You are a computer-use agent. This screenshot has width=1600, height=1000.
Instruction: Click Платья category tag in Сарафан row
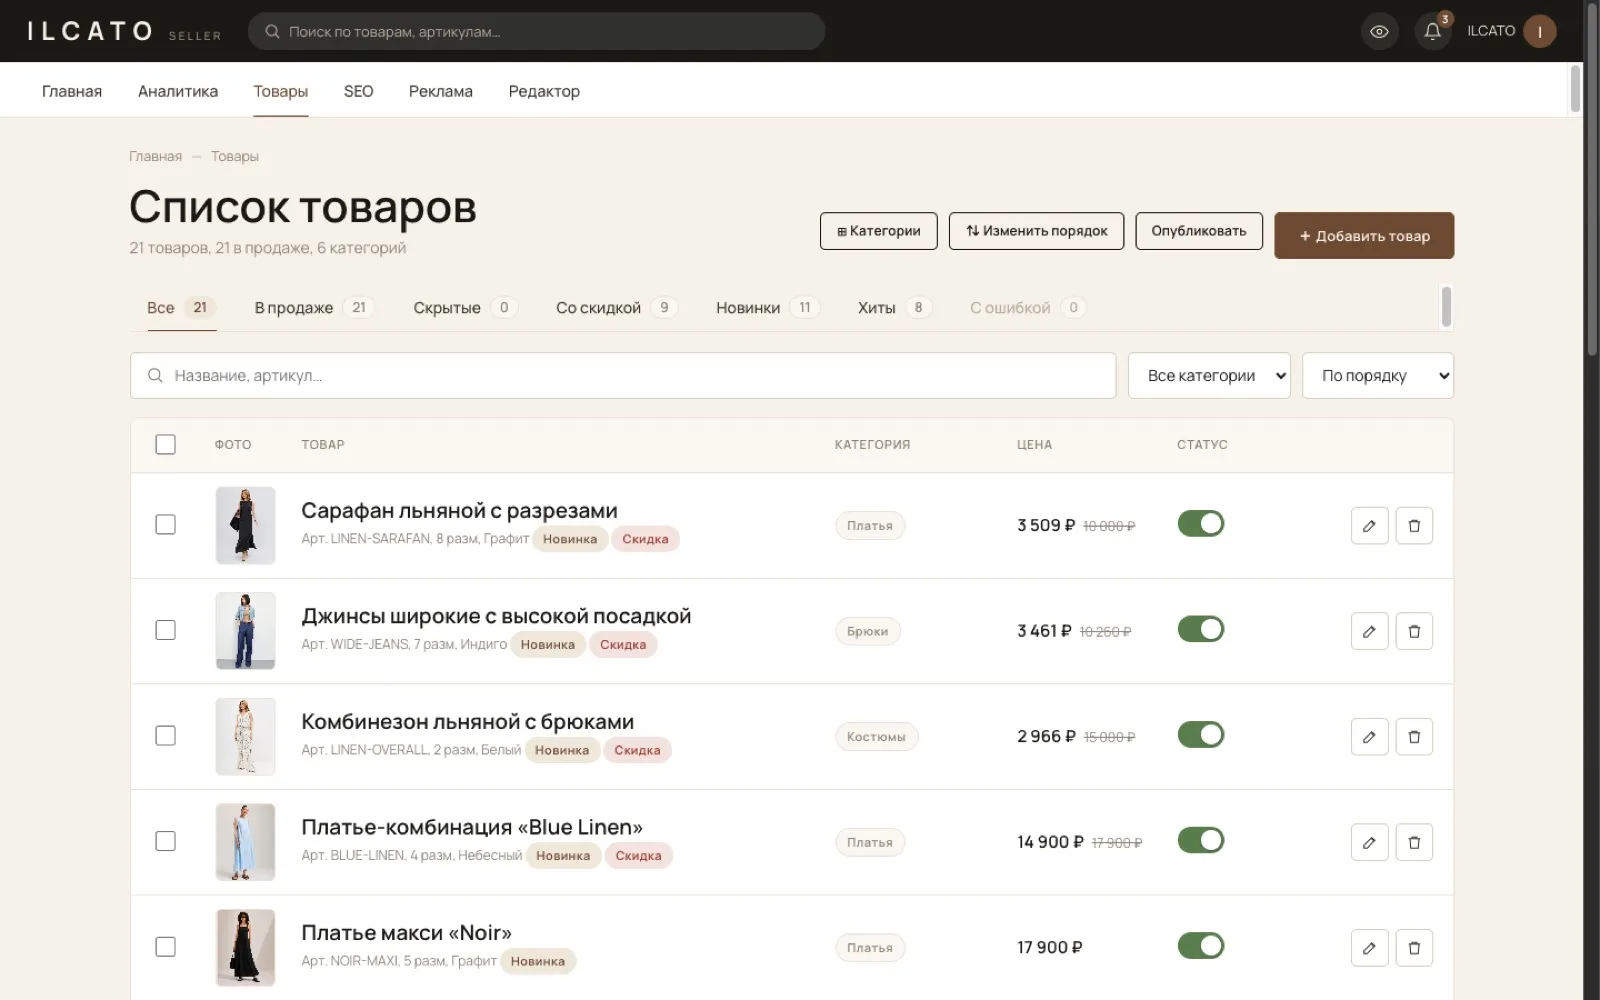[x=870, y=526]
